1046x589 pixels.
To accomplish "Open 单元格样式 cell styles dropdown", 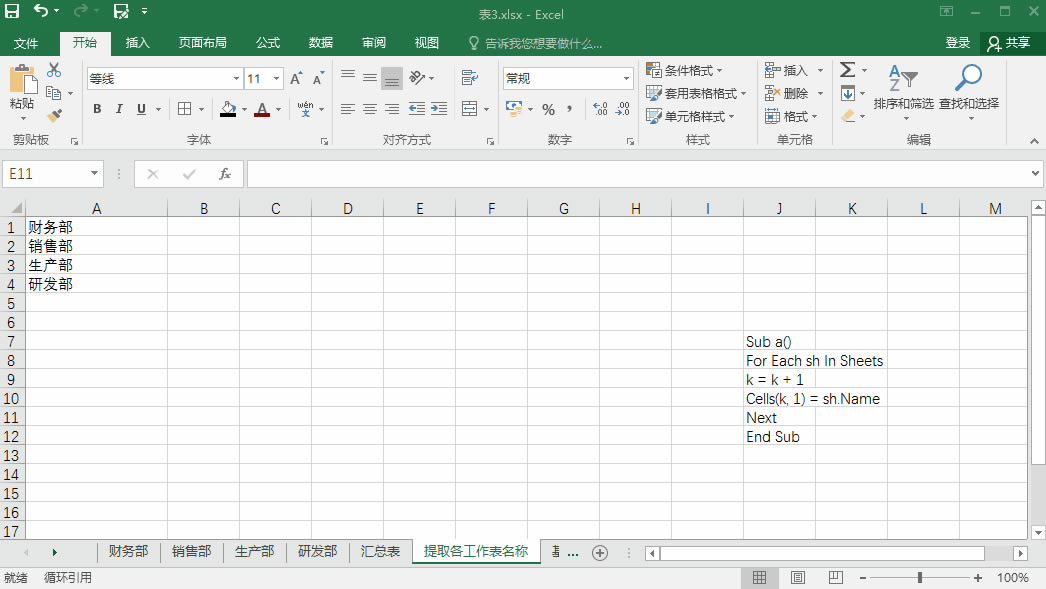I will 690,116.
